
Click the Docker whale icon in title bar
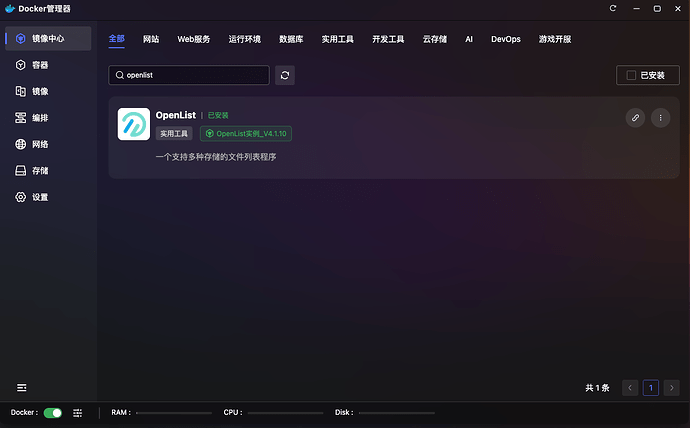pos(10,9)
